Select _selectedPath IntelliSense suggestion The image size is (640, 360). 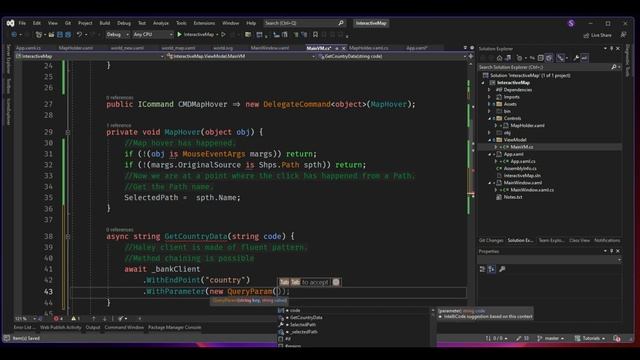point(353,332)
